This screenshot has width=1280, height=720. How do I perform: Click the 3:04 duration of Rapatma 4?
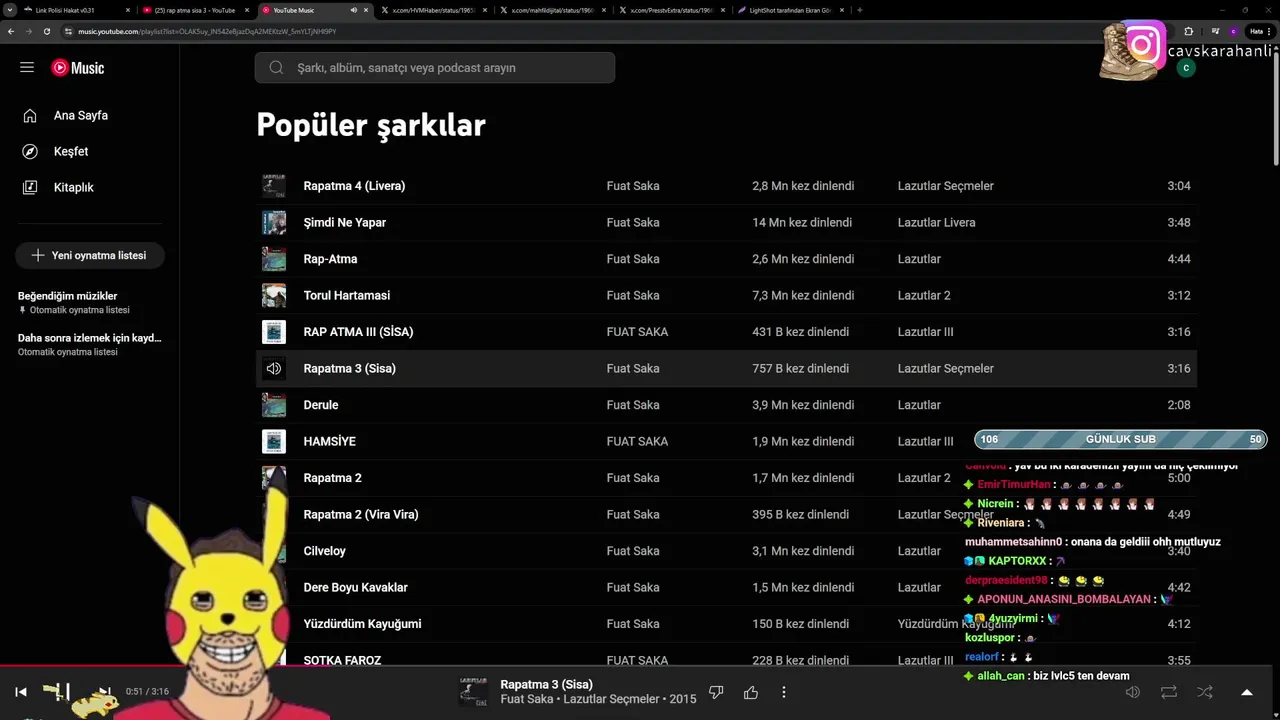pyautogui.click(x=1179, y=186)
